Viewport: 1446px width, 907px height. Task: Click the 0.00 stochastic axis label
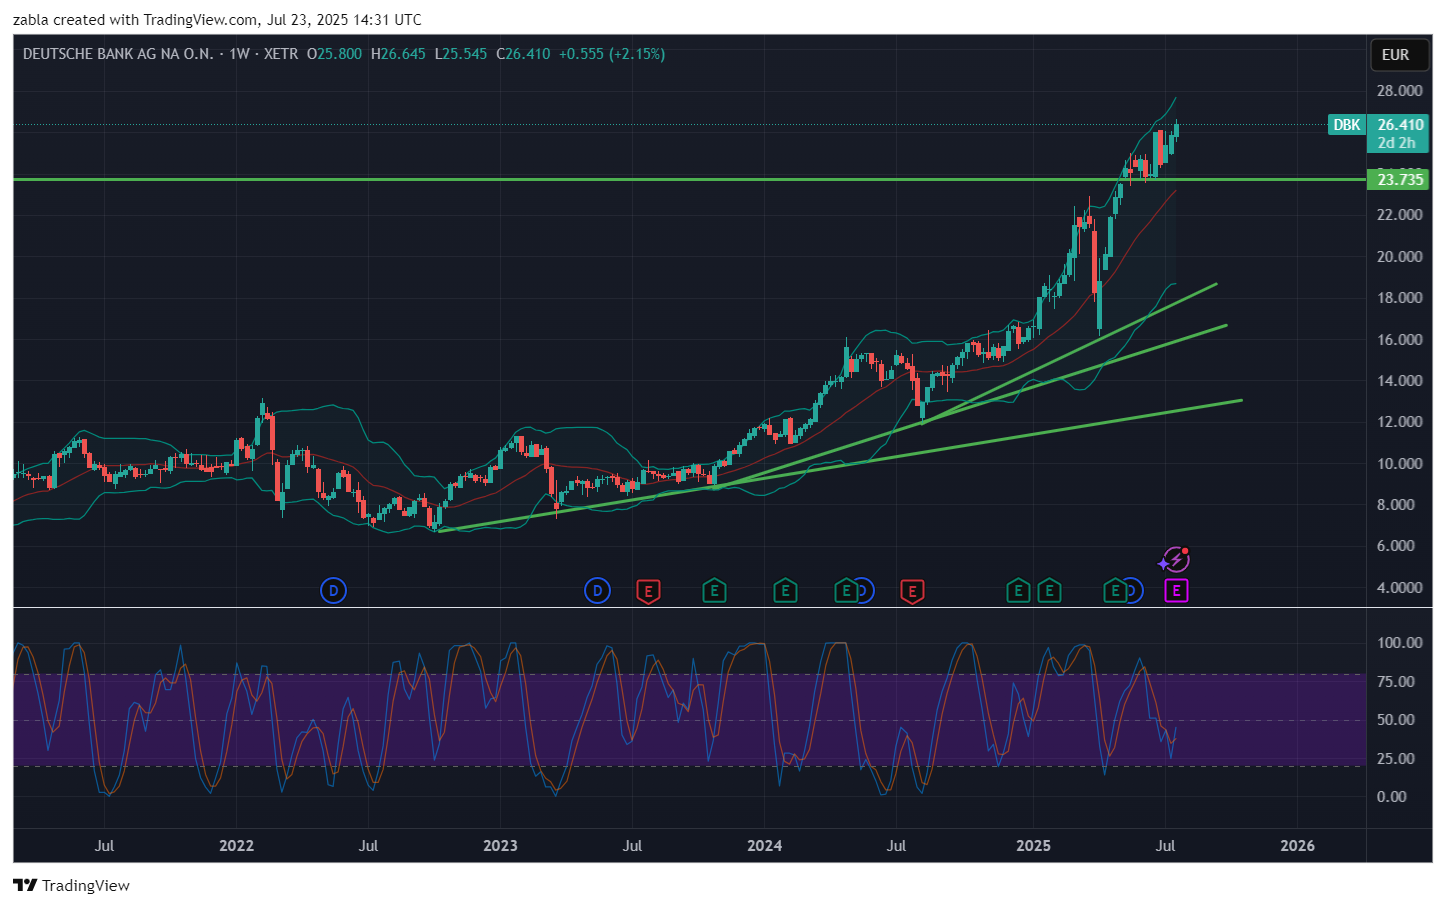(x=1392, y=797)
